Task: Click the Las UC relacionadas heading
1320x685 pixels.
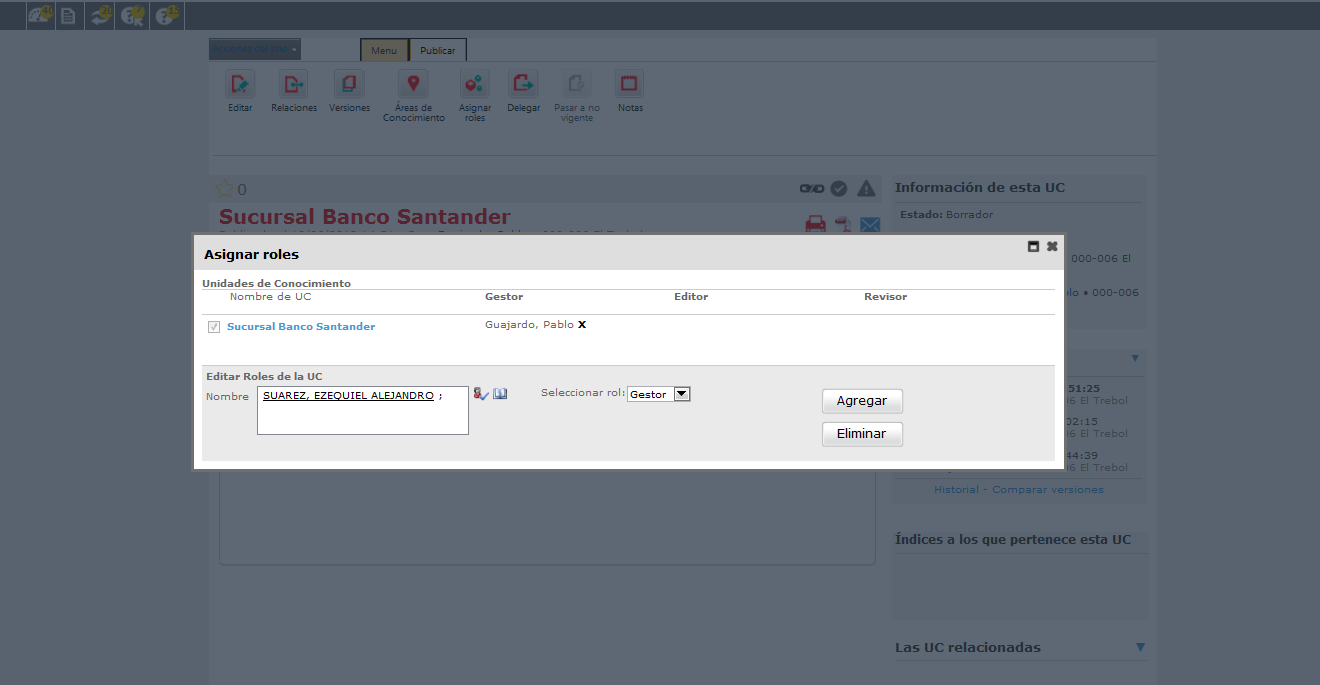Action: coord(968,648)
